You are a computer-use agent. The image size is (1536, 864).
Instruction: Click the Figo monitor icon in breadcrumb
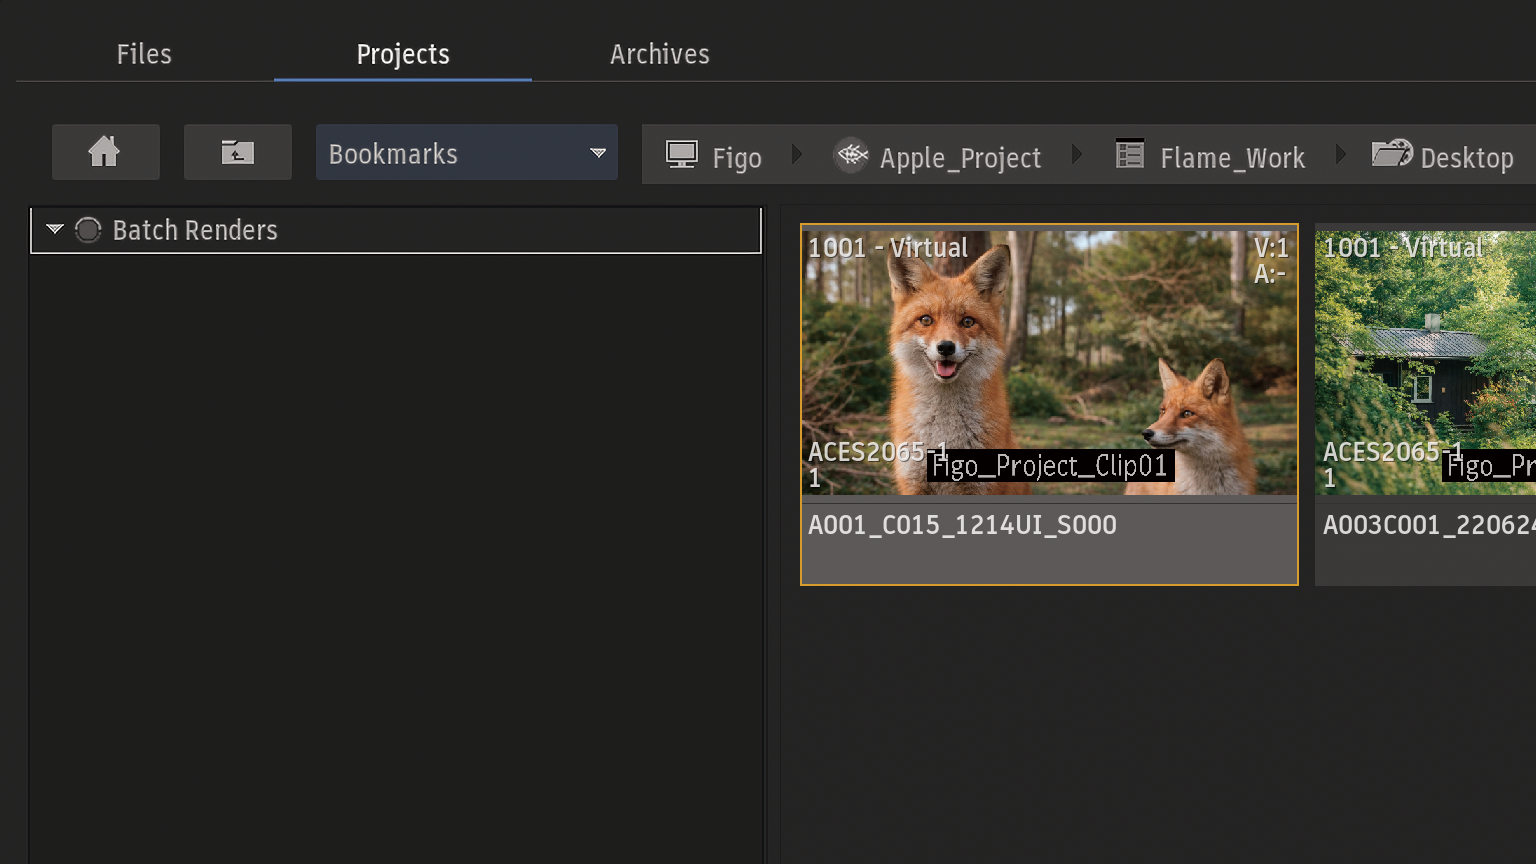(x=682, y=155)
